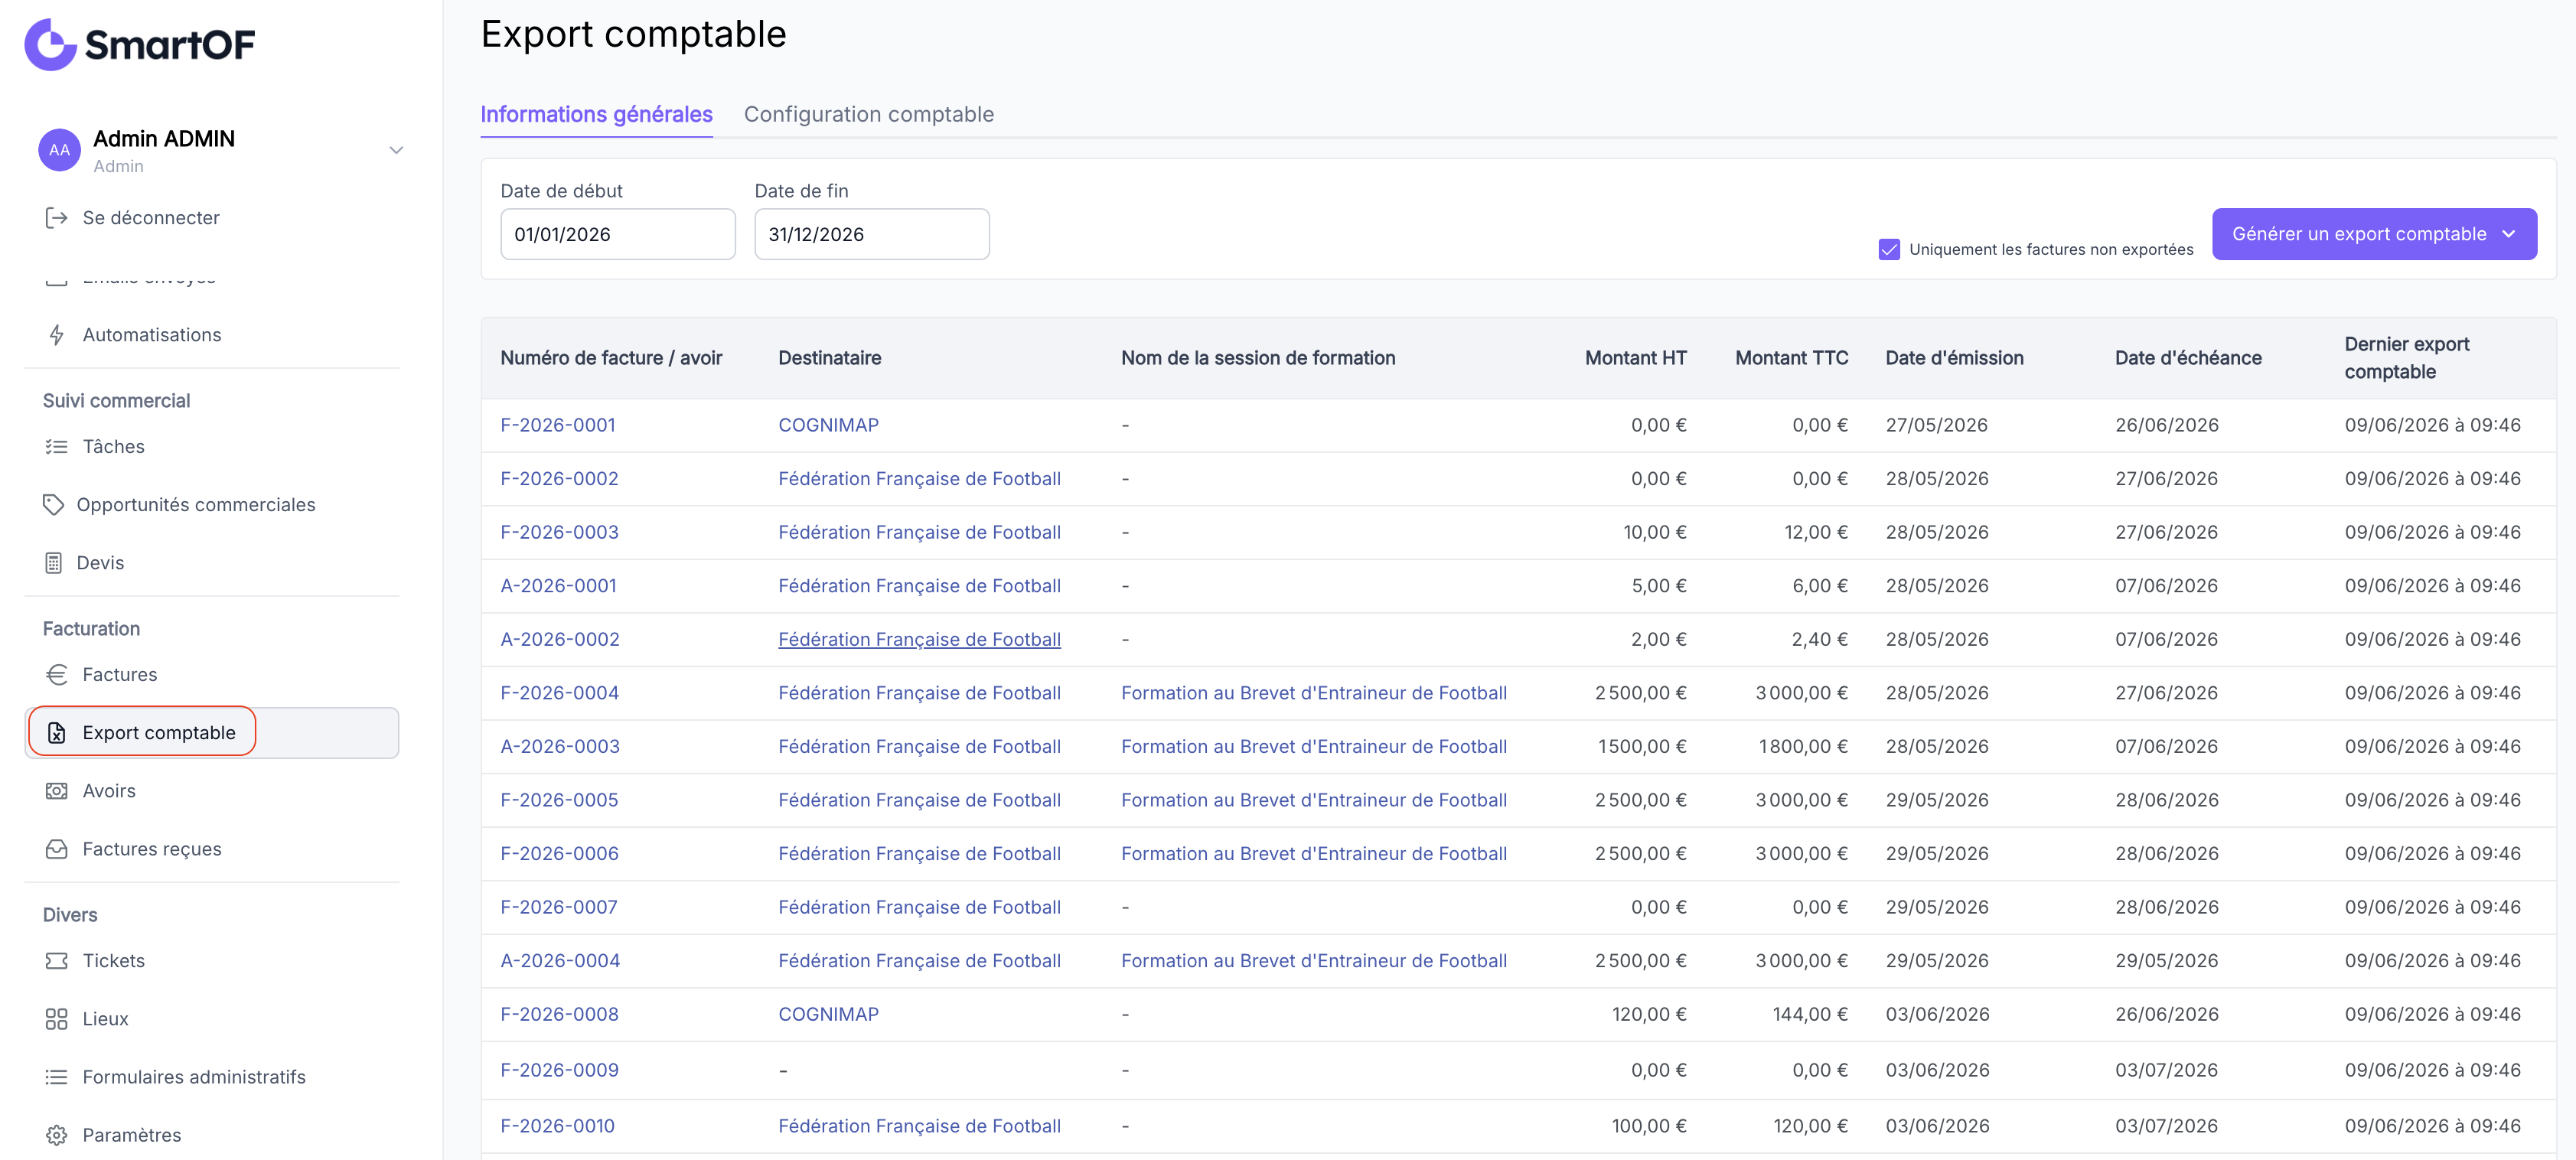Image resolution: width=2576 pixels, height=1160 pixels.
Task: Click the Automatisations lightning icon
Action: tap(56, 335)
